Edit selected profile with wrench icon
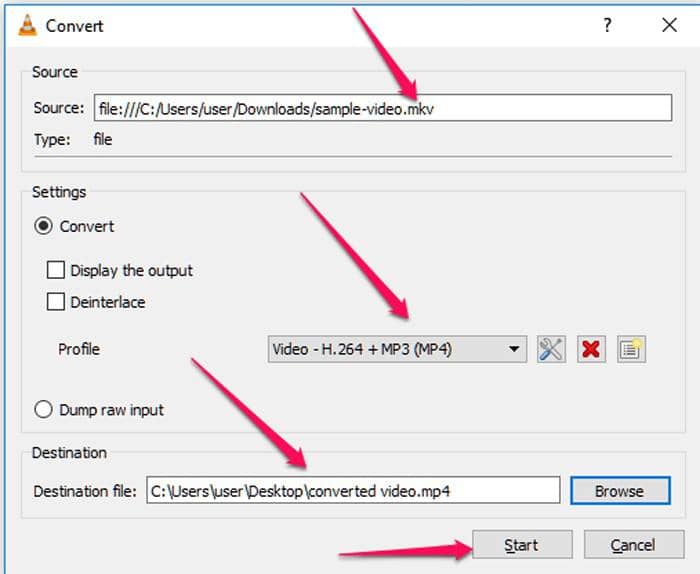This screenshot has width=700, height=574. click(x=551, y=349)
